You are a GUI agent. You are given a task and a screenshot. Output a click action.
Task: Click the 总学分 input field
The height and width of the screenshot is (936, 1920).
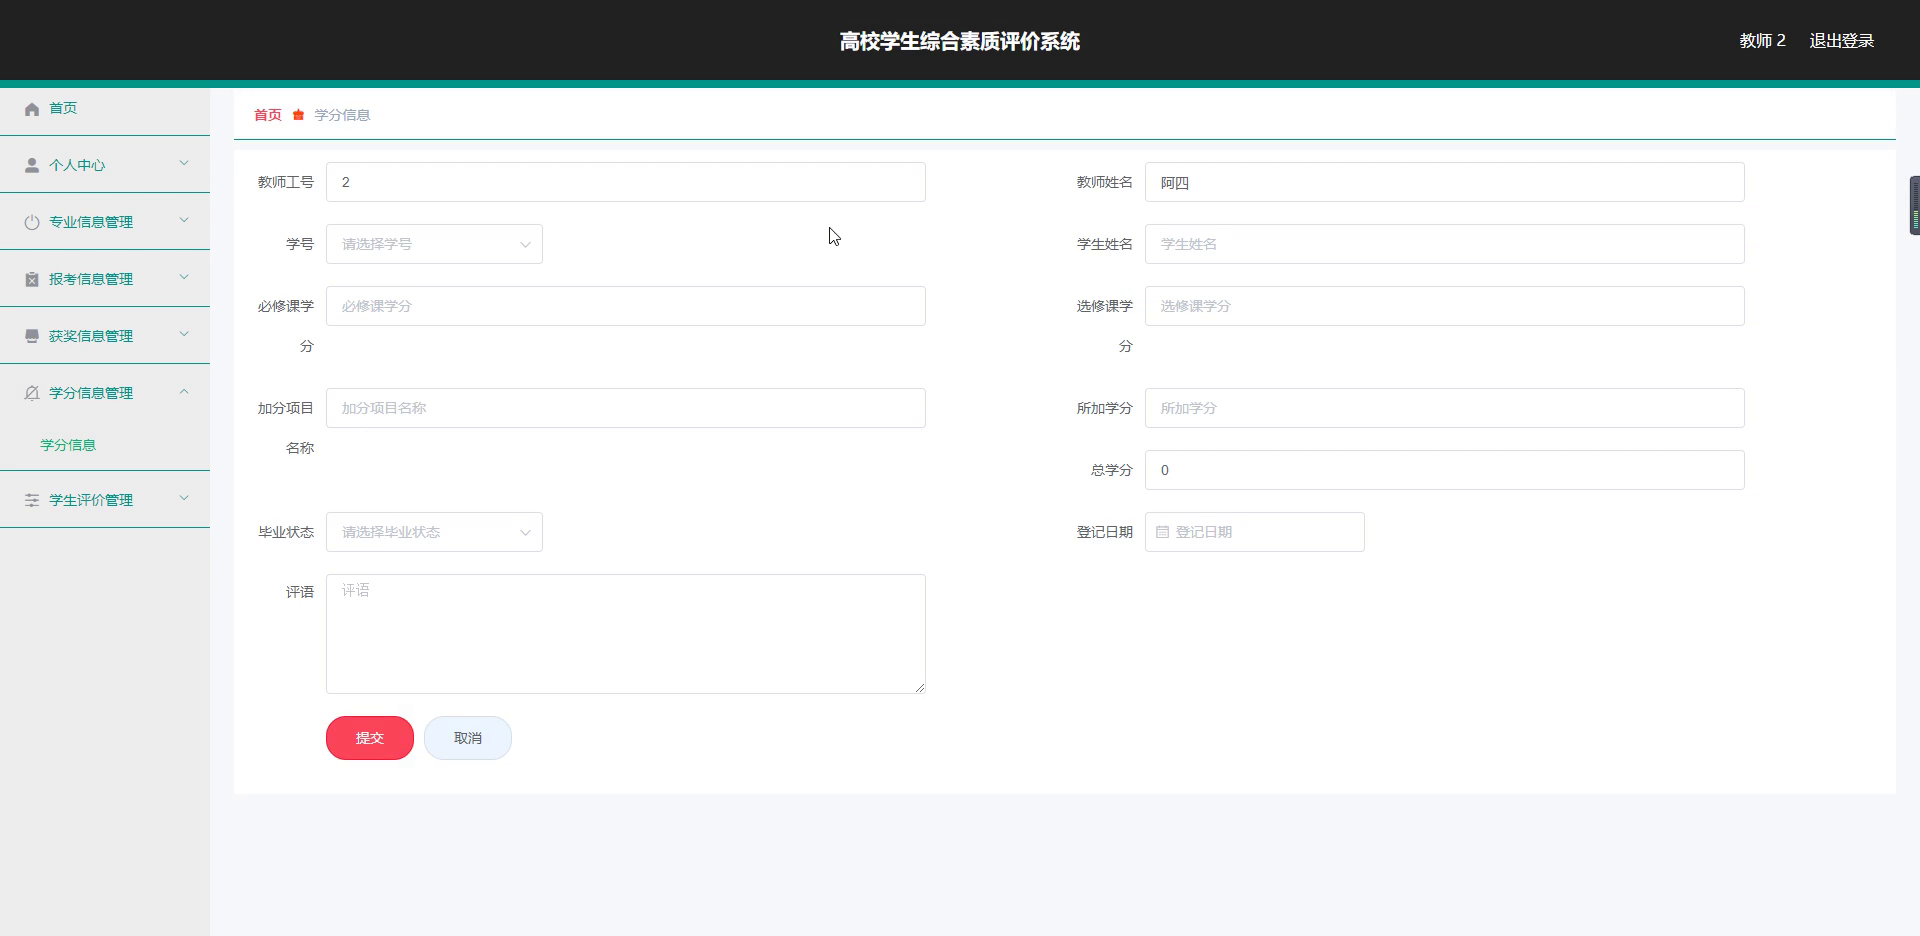coord(1445,470)
